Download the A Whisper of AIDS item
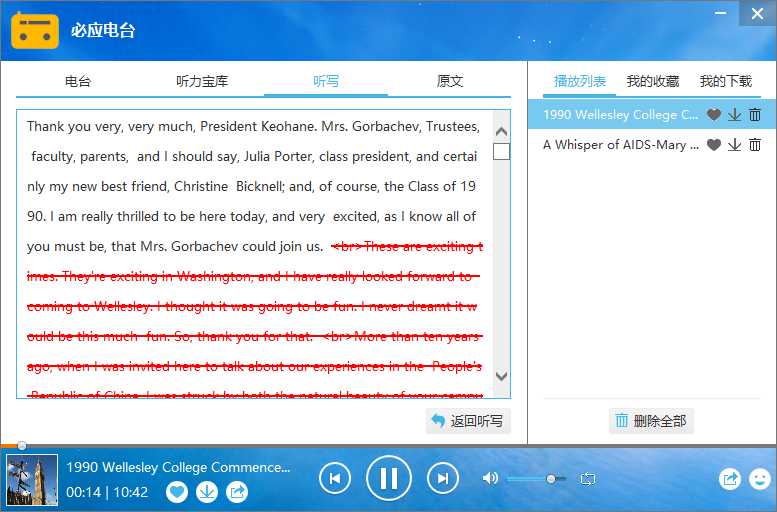 [734, 145]
